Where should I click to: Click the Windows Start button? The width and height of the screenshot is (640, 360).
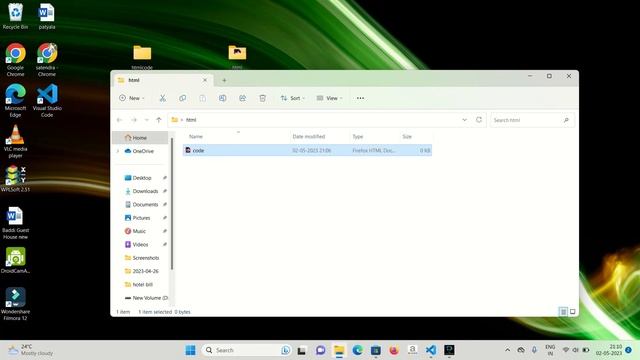click(190, 350)
